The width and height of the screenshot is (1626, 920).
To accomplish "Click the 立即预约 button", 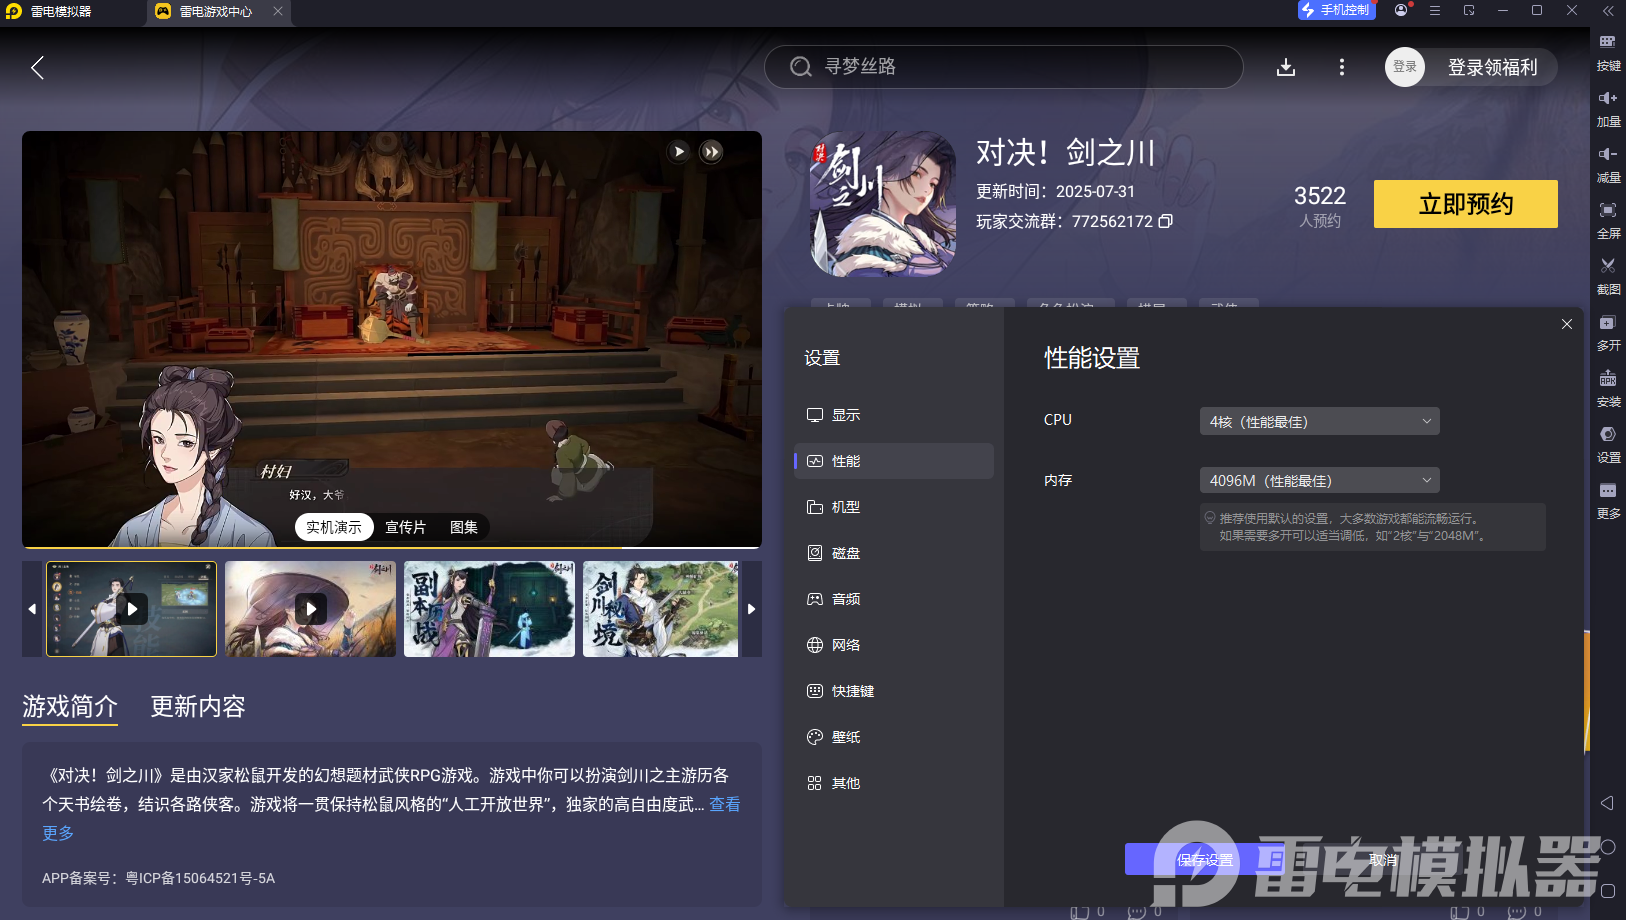I will pyautogui.click(x=1465, y=204).
